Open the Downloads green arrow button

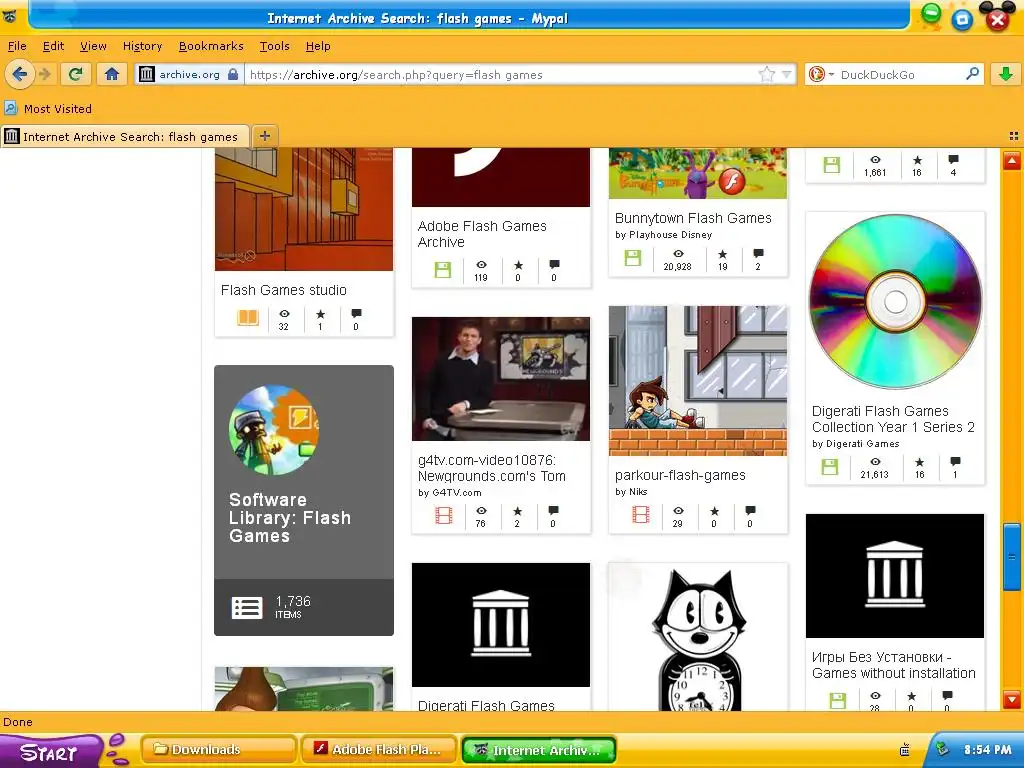point(1006,74)
